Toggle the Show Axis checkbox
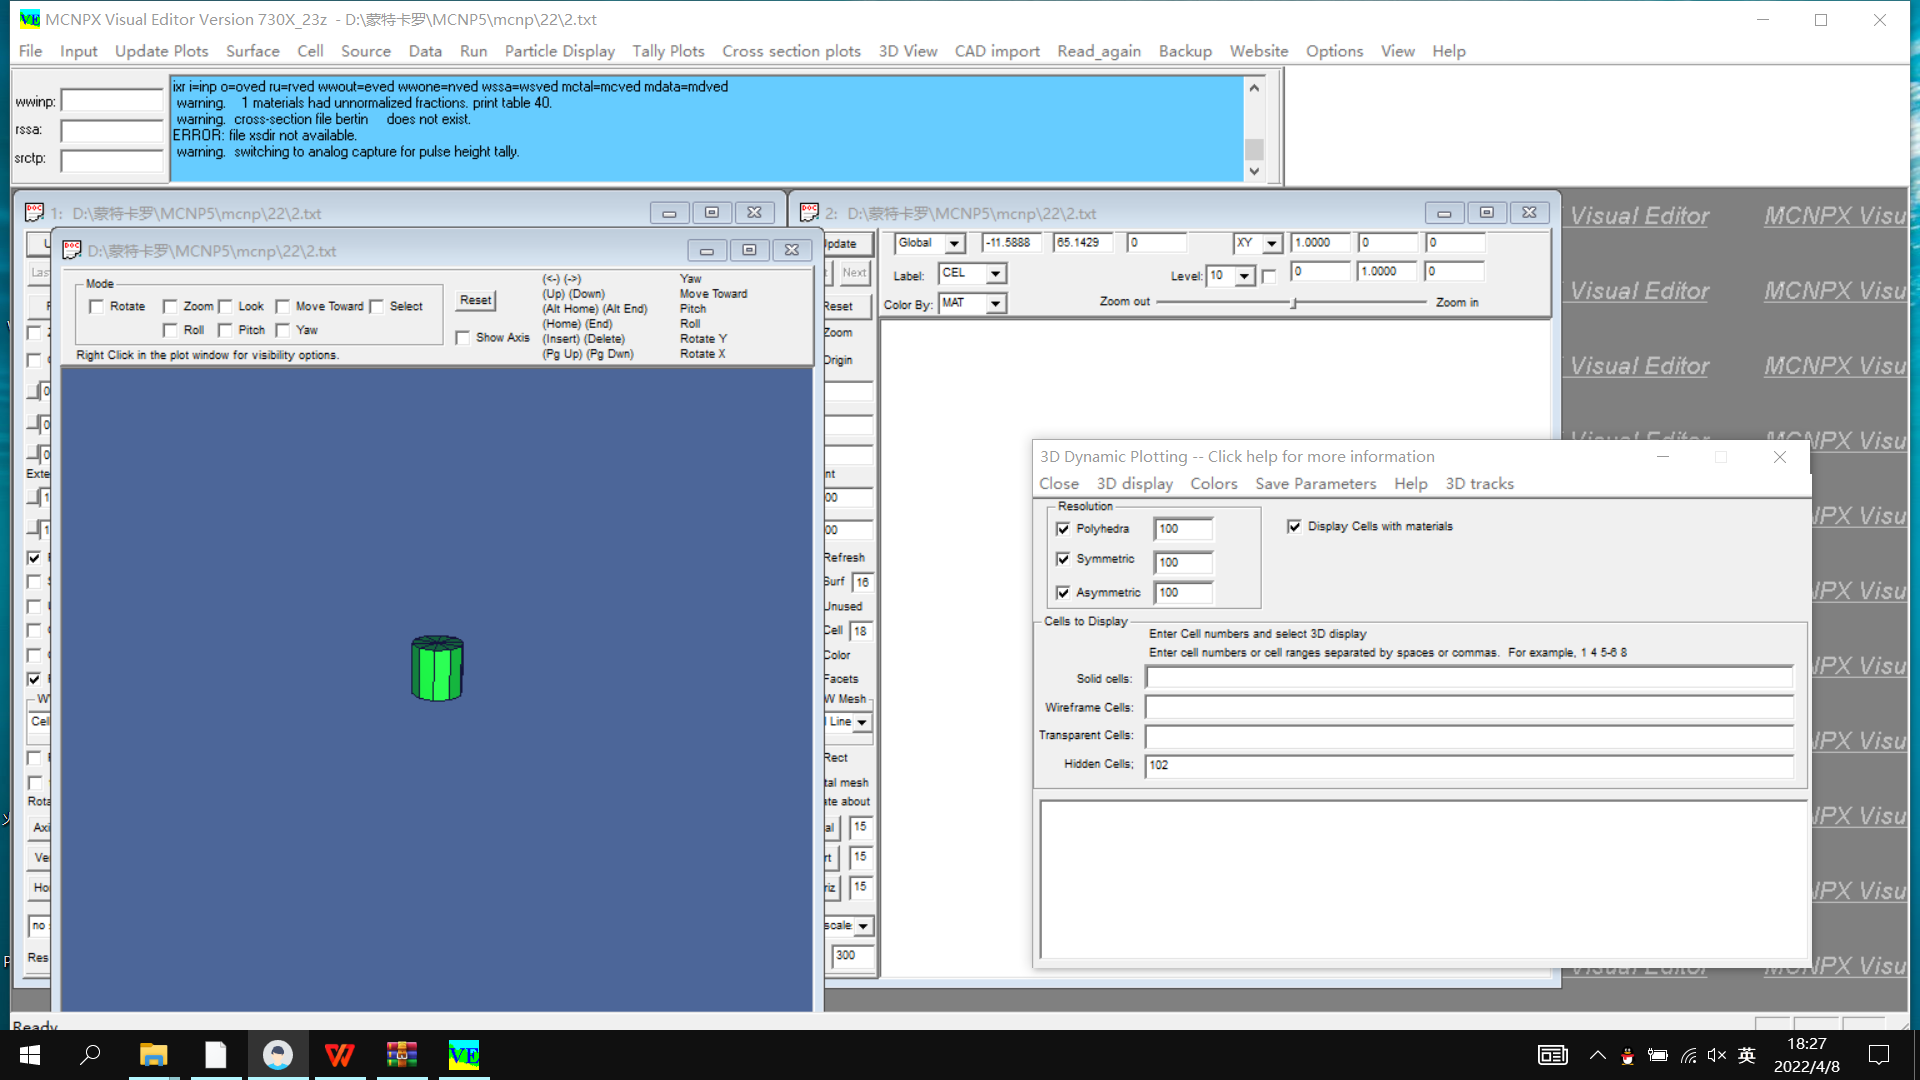This screenshot has height=1080, width=1920. click(463, 338)
